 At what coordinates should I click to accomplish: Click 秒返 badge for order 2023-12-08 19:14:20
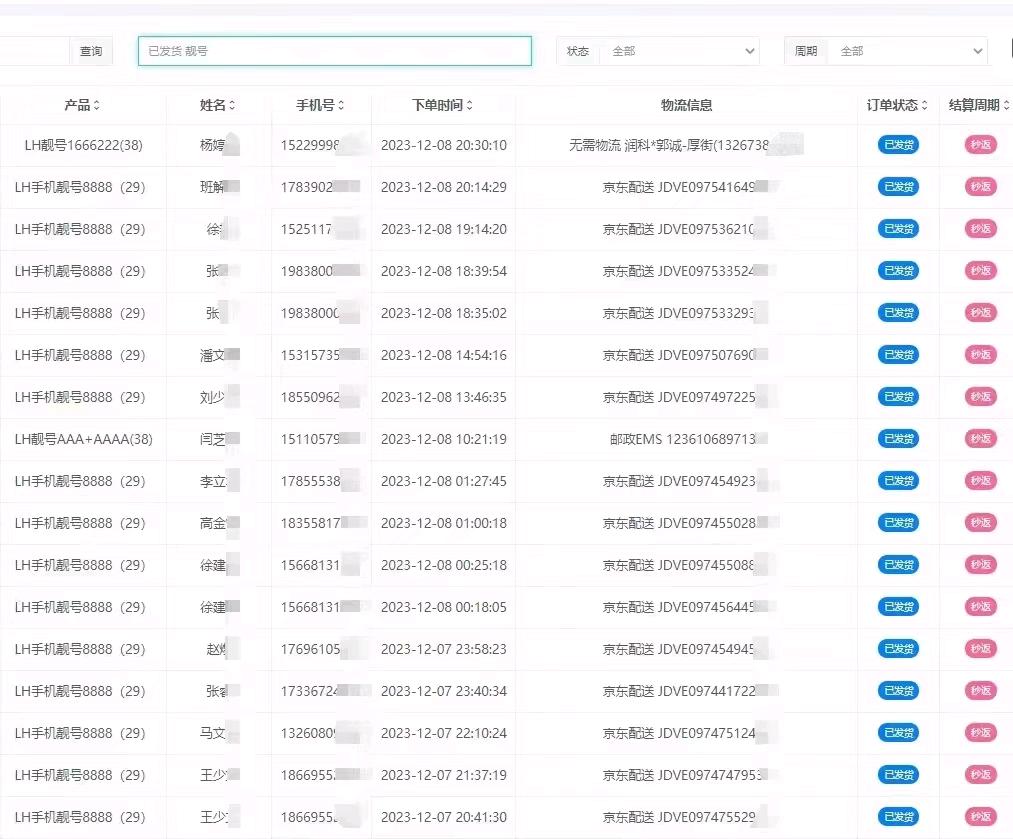pyautogui.click(x=981, y=229)
